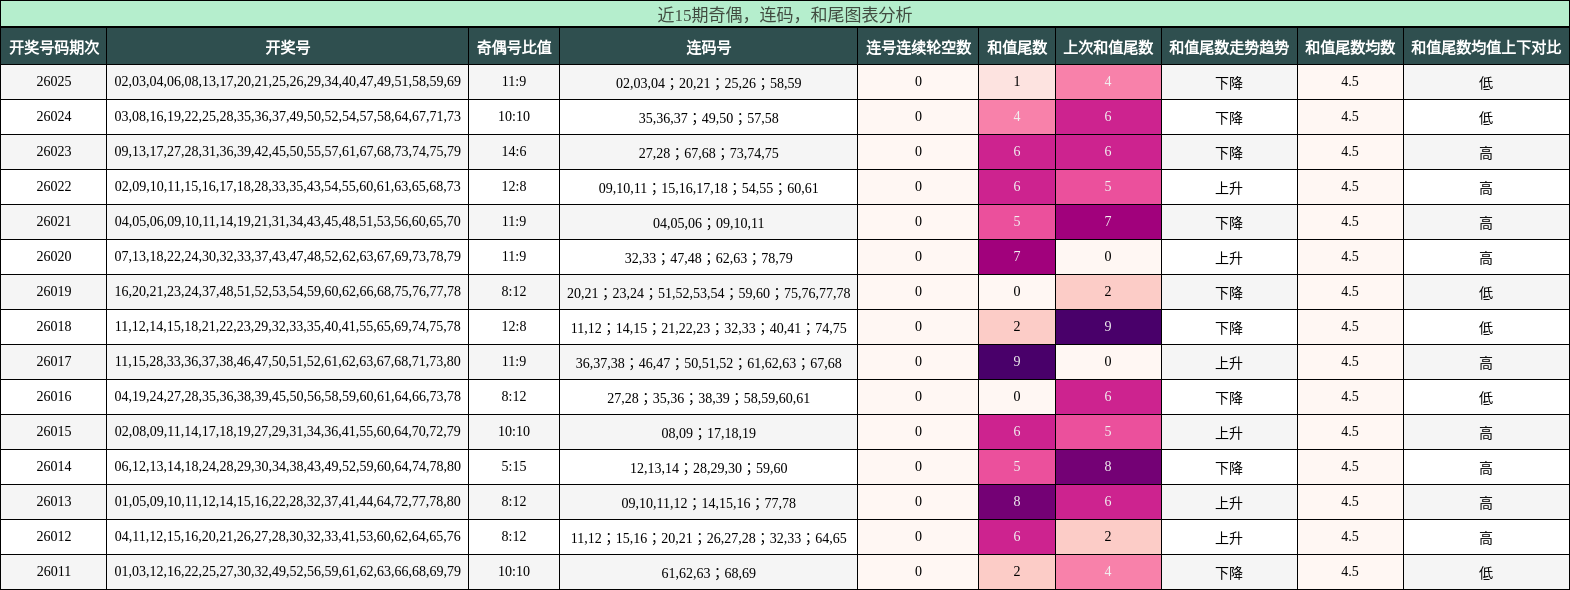This screenshot has height=590, width=1570.
Task: Click the odd-even ratio '14:6'
Action: (514, 152)
